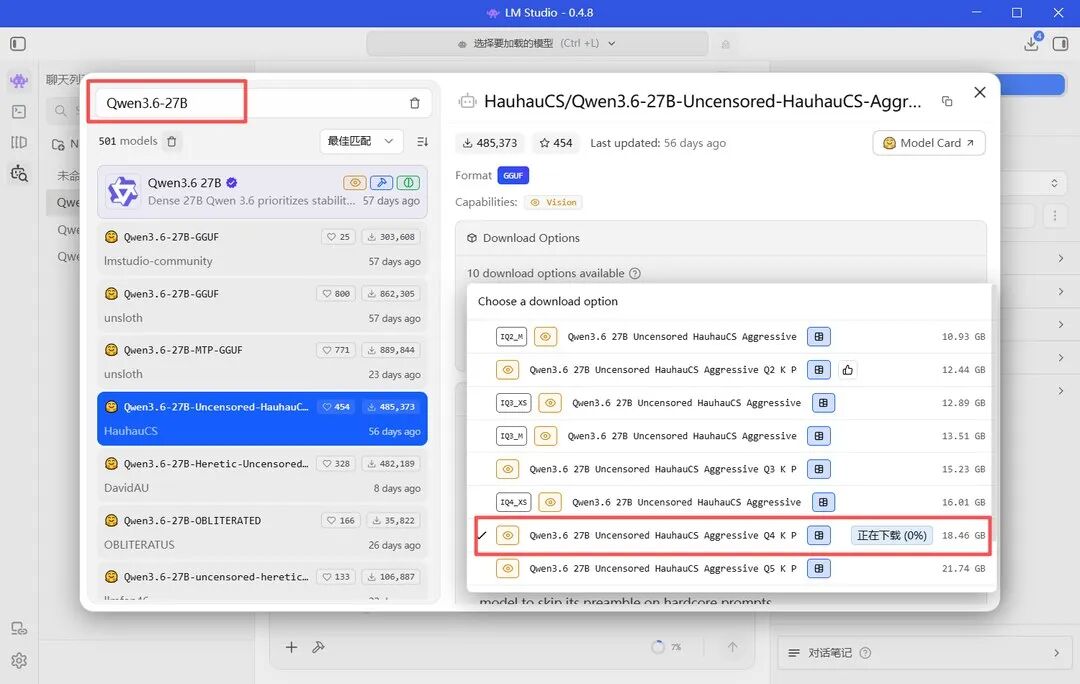Click the eject icon beside model selector
The width and height of the screenshot is (1080, 684).
coord(725,44)
